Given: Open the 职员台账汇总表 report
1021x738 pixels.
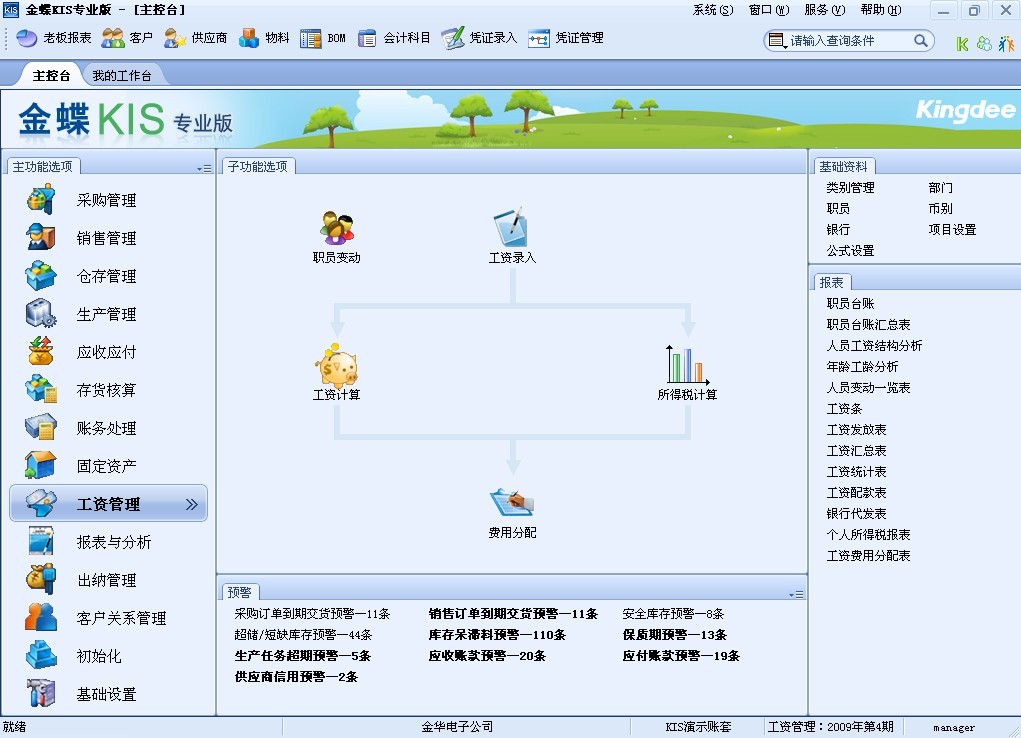Looking at the screenshot, I should (x=868, y=324).
